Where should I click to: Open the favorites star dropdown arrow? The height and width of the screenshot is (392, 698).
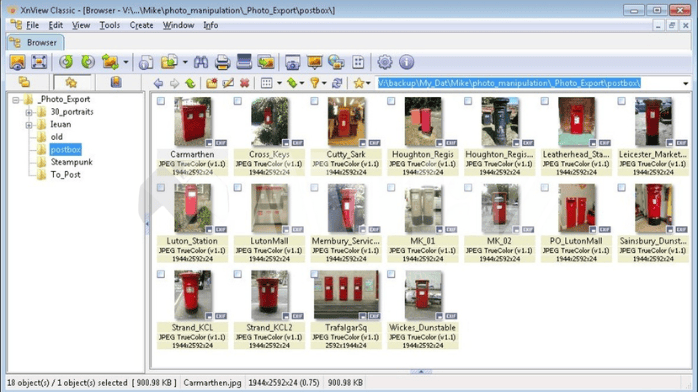click(368, 83)
